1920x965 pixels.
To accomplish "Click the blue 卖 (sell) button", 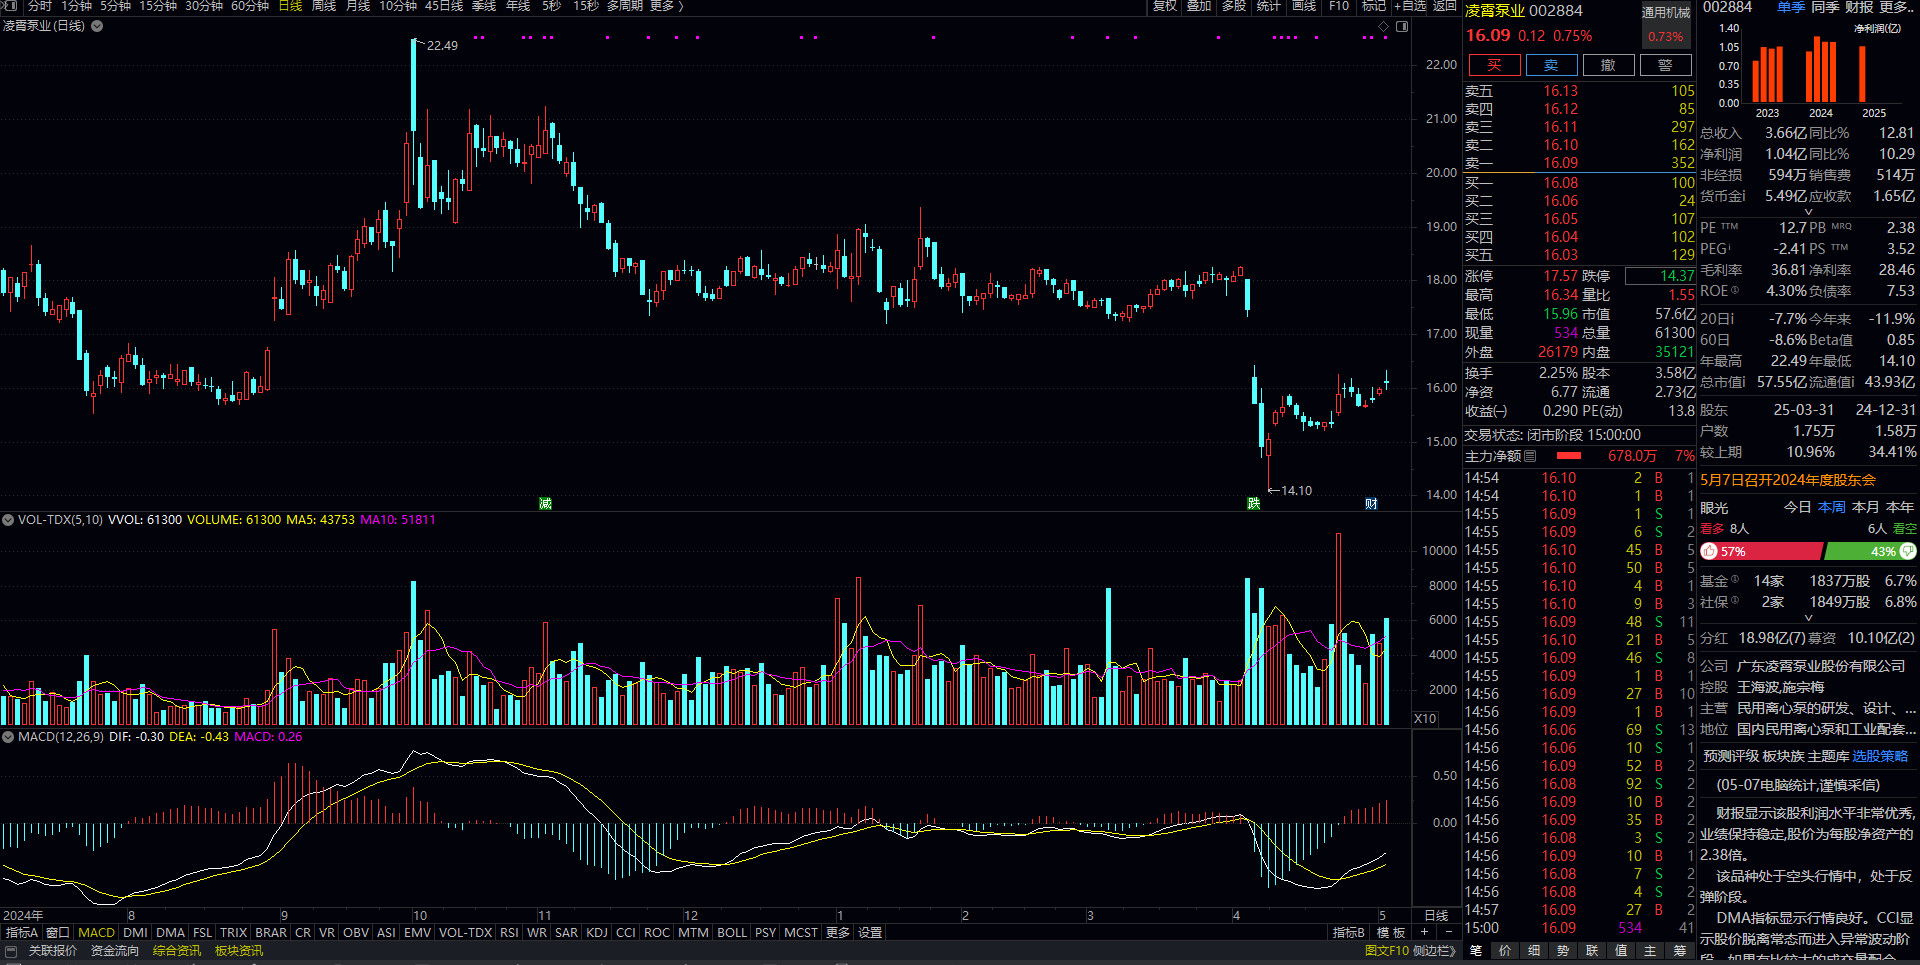I will [x=1551, y=65].
